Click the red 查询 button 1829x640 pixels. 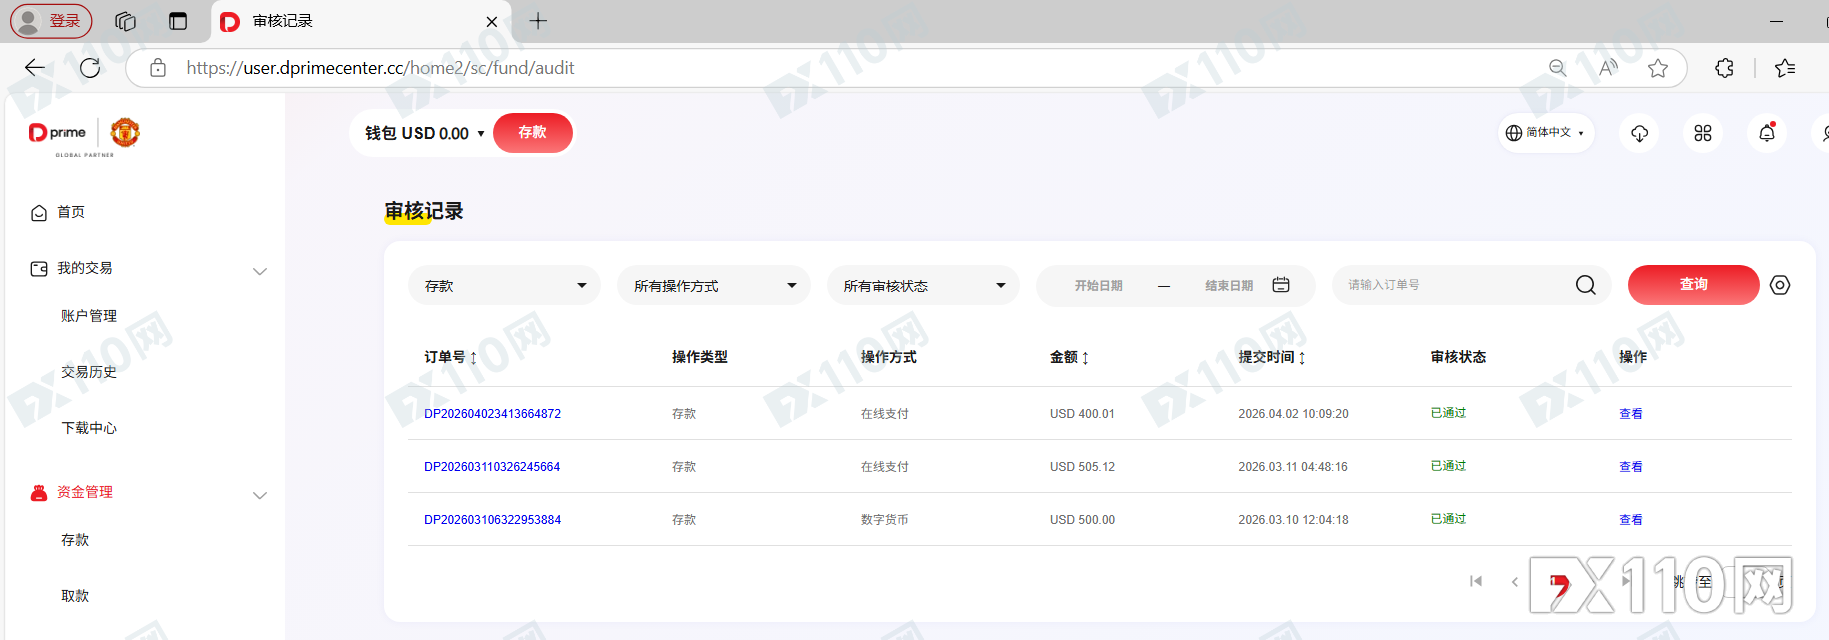click(1694, 285)
